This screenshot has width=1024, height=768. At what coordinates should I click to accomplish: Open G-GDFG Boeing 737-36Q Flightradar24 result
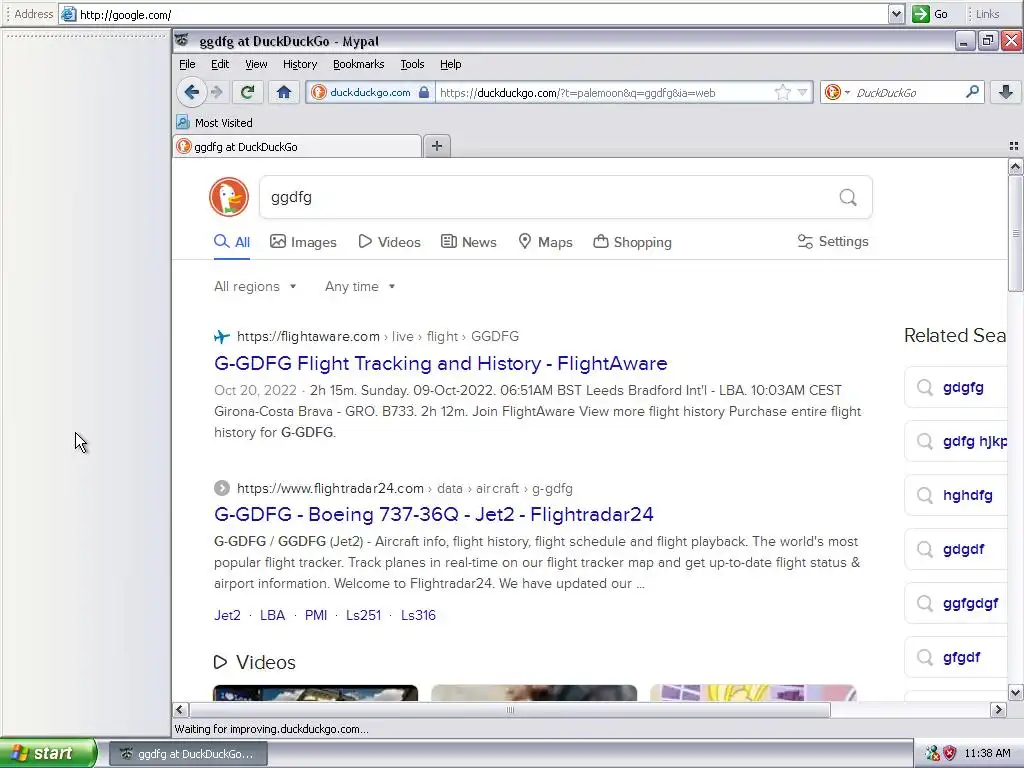[434, 514]
